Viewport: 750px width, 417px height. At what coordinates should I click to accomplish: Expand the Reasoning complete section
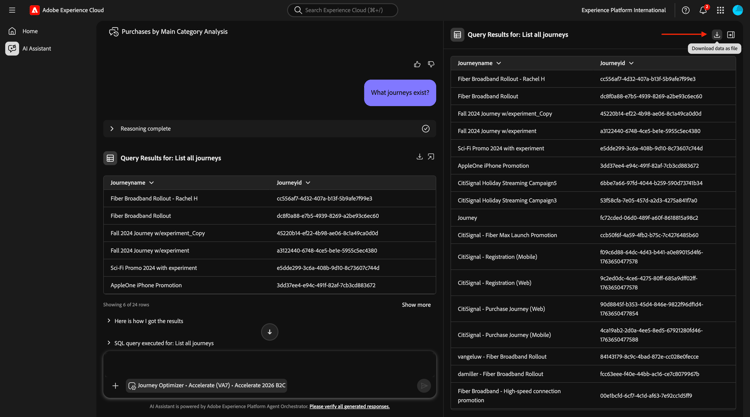112,129
